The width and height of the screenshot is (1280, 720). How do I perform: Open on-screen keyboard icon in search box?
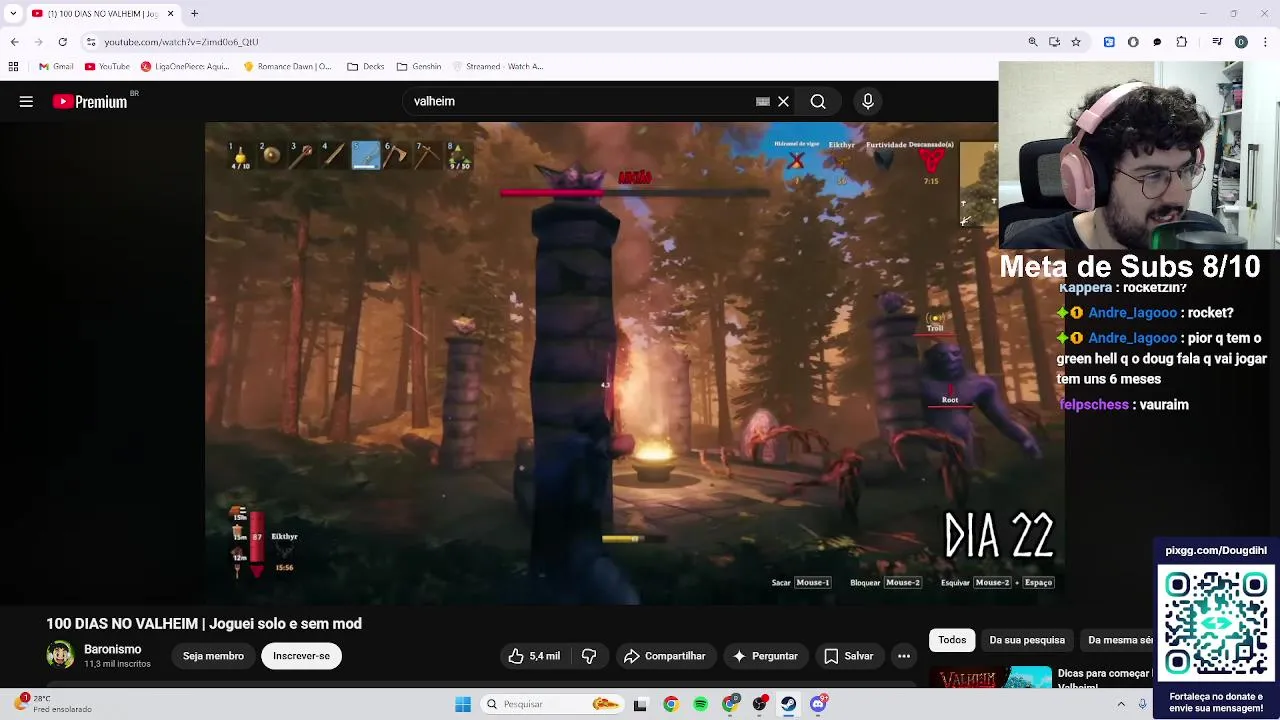pos(763,101)
